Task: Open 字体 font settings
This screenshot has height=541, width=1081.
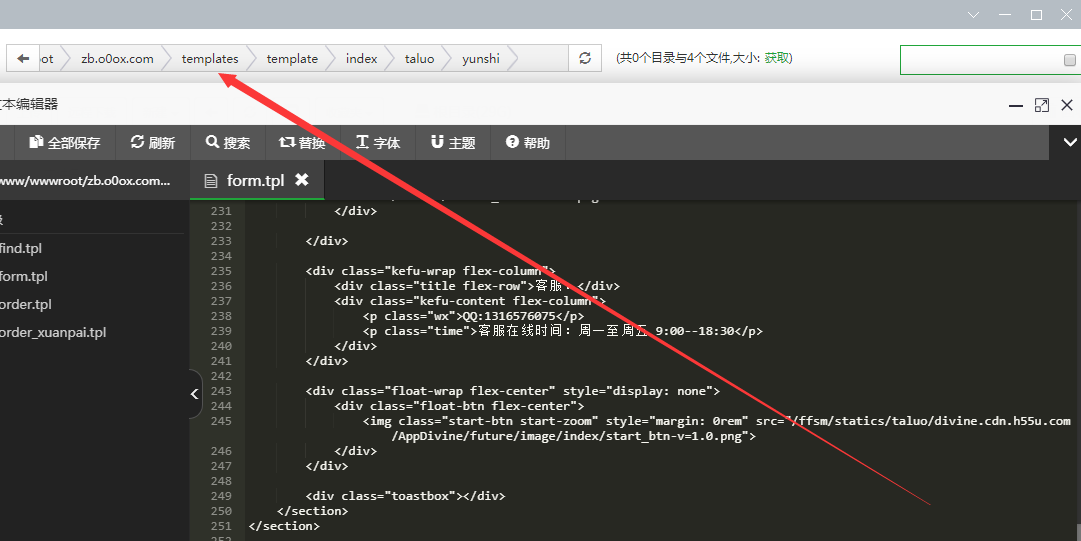Action: (378, 143)
